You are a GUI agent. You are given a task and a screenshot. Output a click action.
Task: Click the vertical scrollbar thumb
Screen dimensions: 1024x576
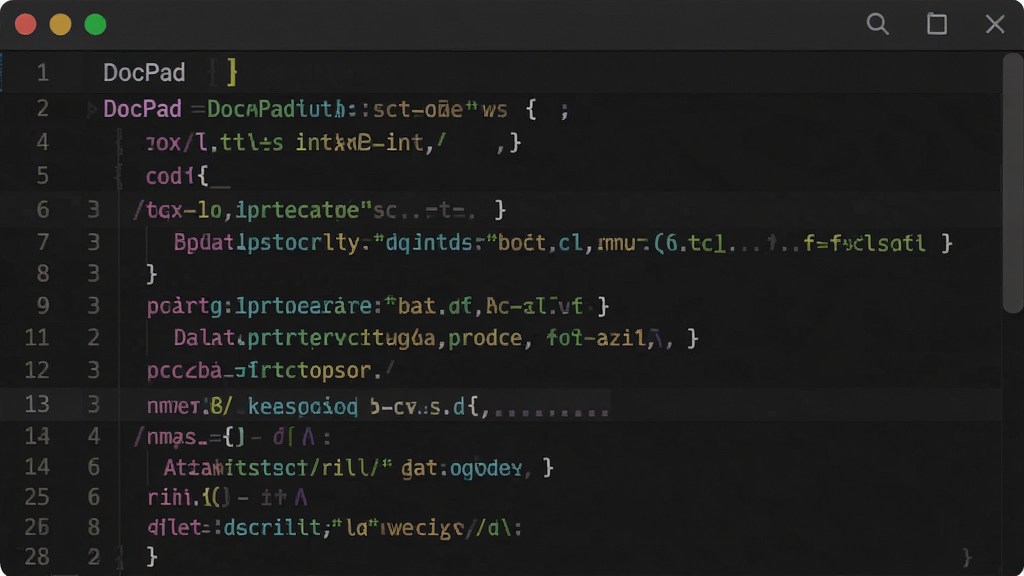[1013, 183]
